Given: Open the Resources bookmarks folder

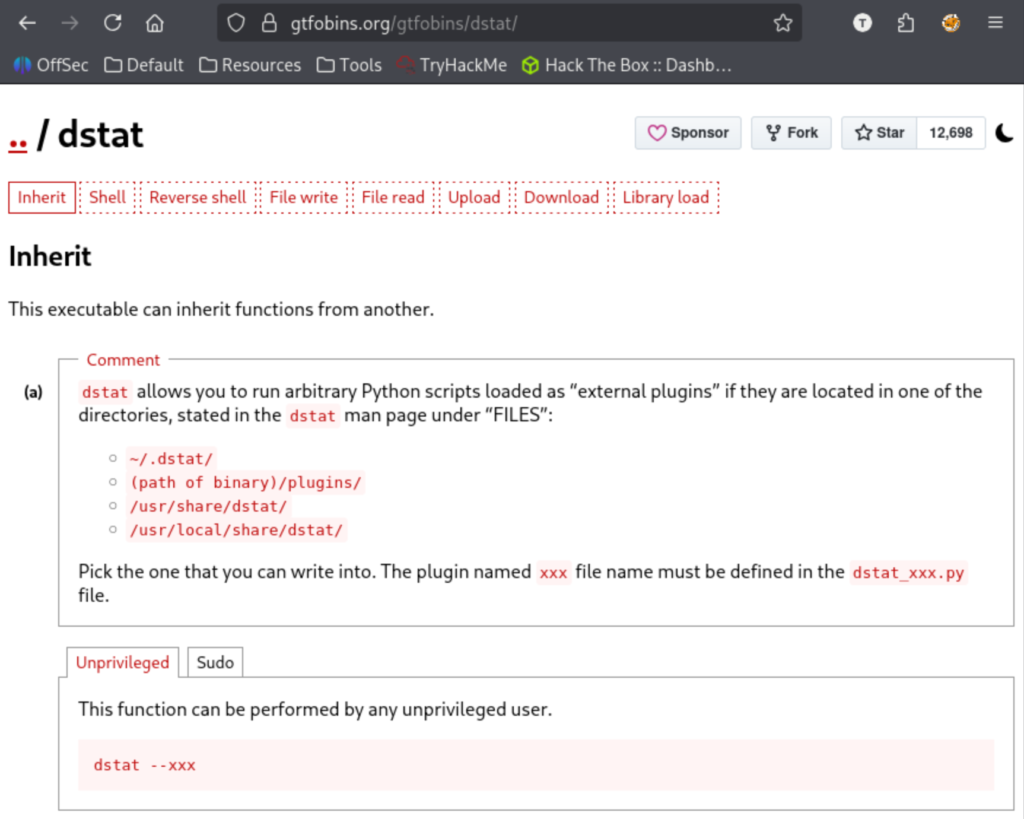Looking at the screenshot, I should point(250,65).
